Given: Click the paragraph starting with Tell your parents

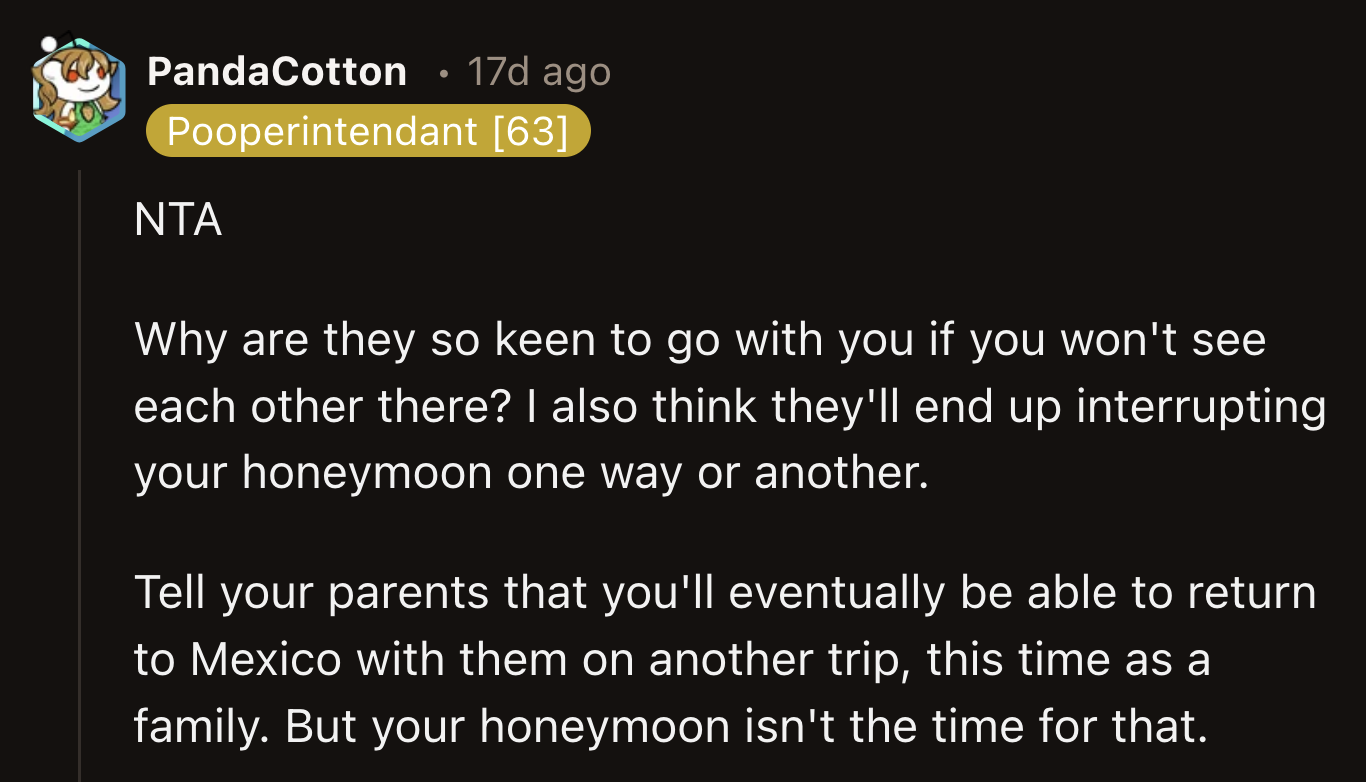Looking at the screenshot, I should [x=700, y=658].
